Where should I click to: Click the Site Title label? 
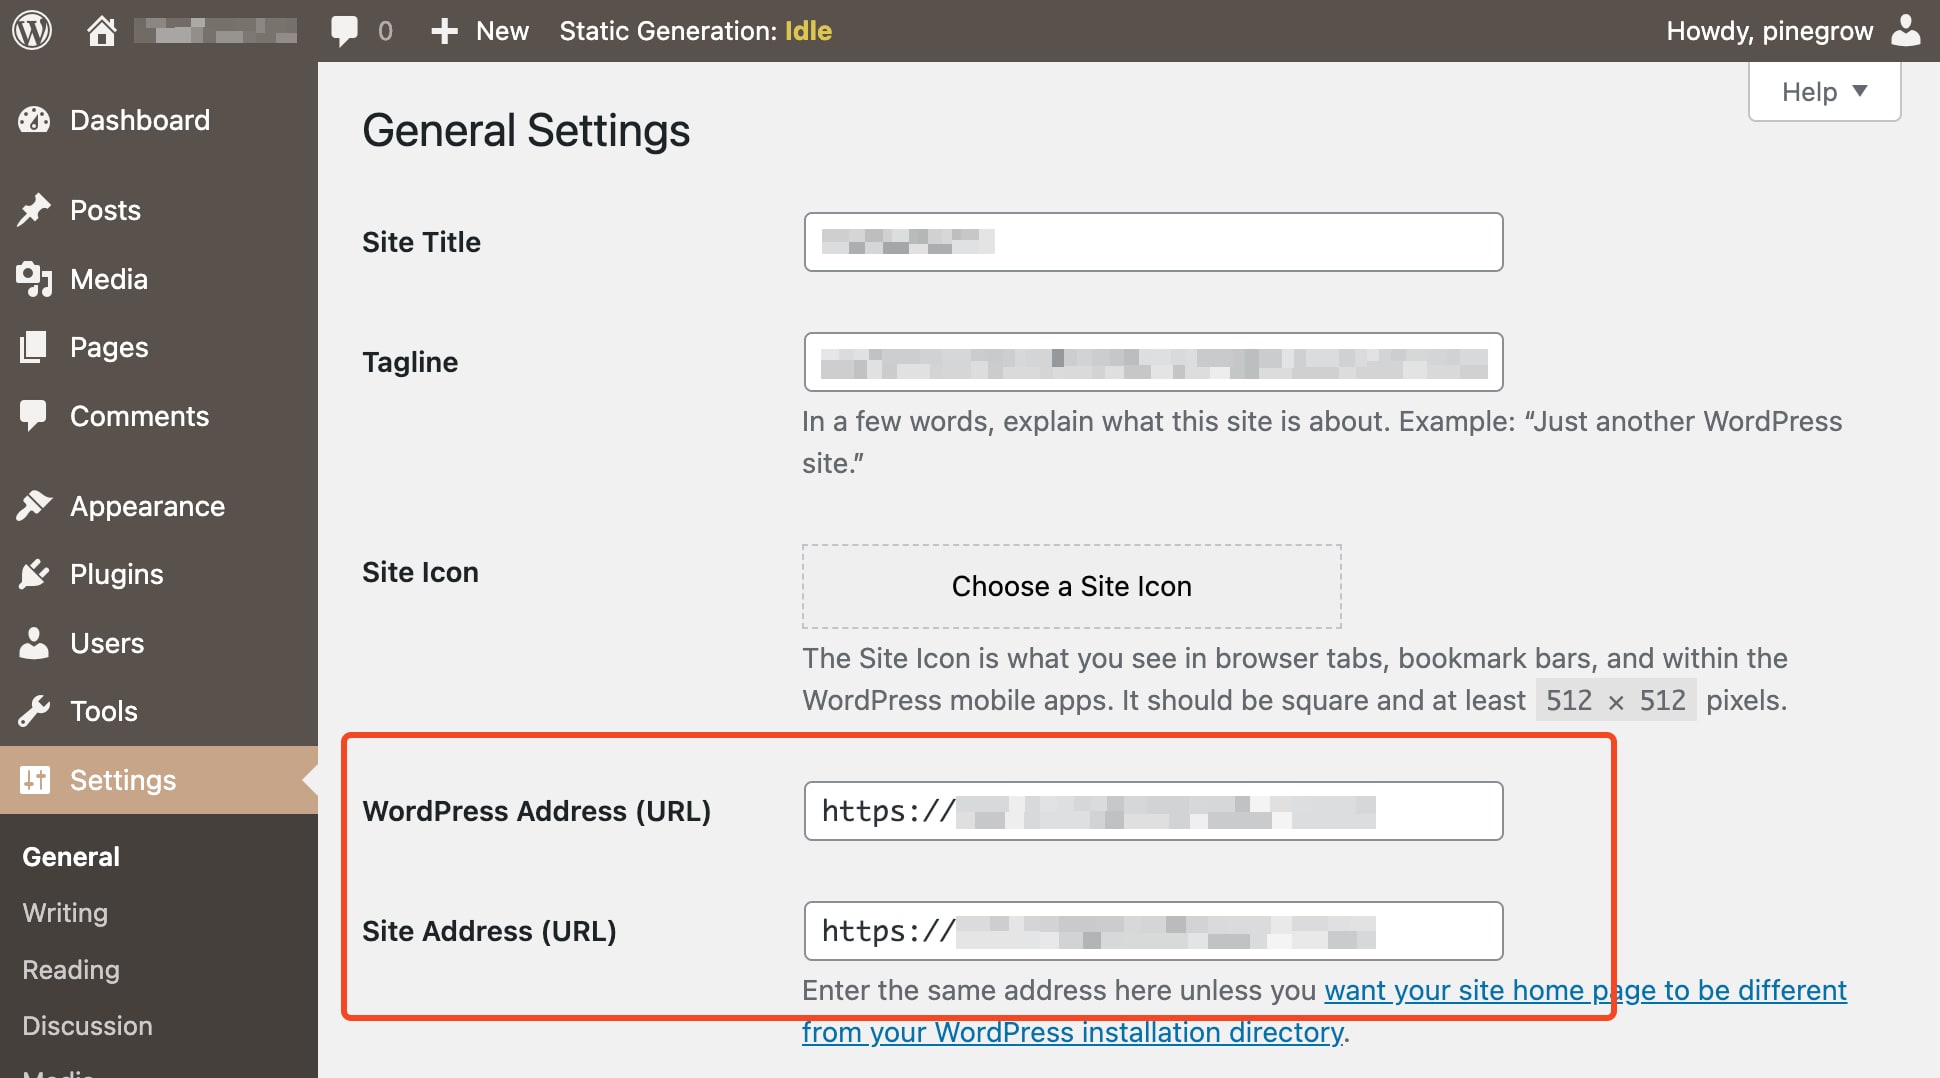point(421,242)
